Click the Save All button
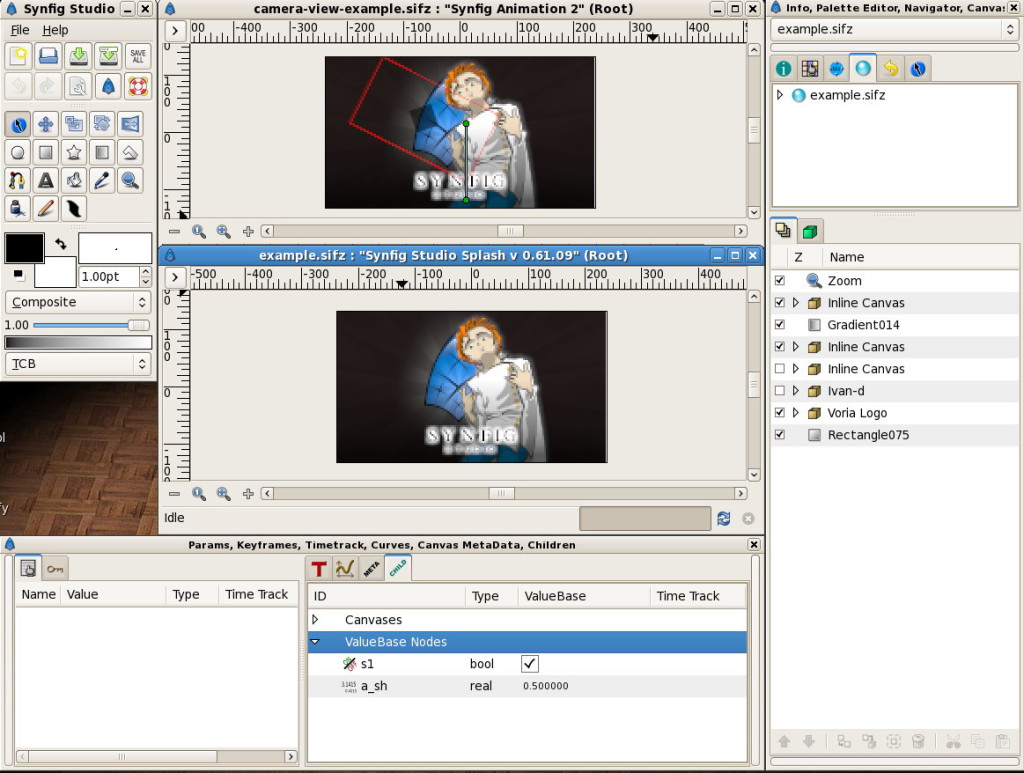The height and width of the screenshot is (773, 1024). [x=138, y=56]
